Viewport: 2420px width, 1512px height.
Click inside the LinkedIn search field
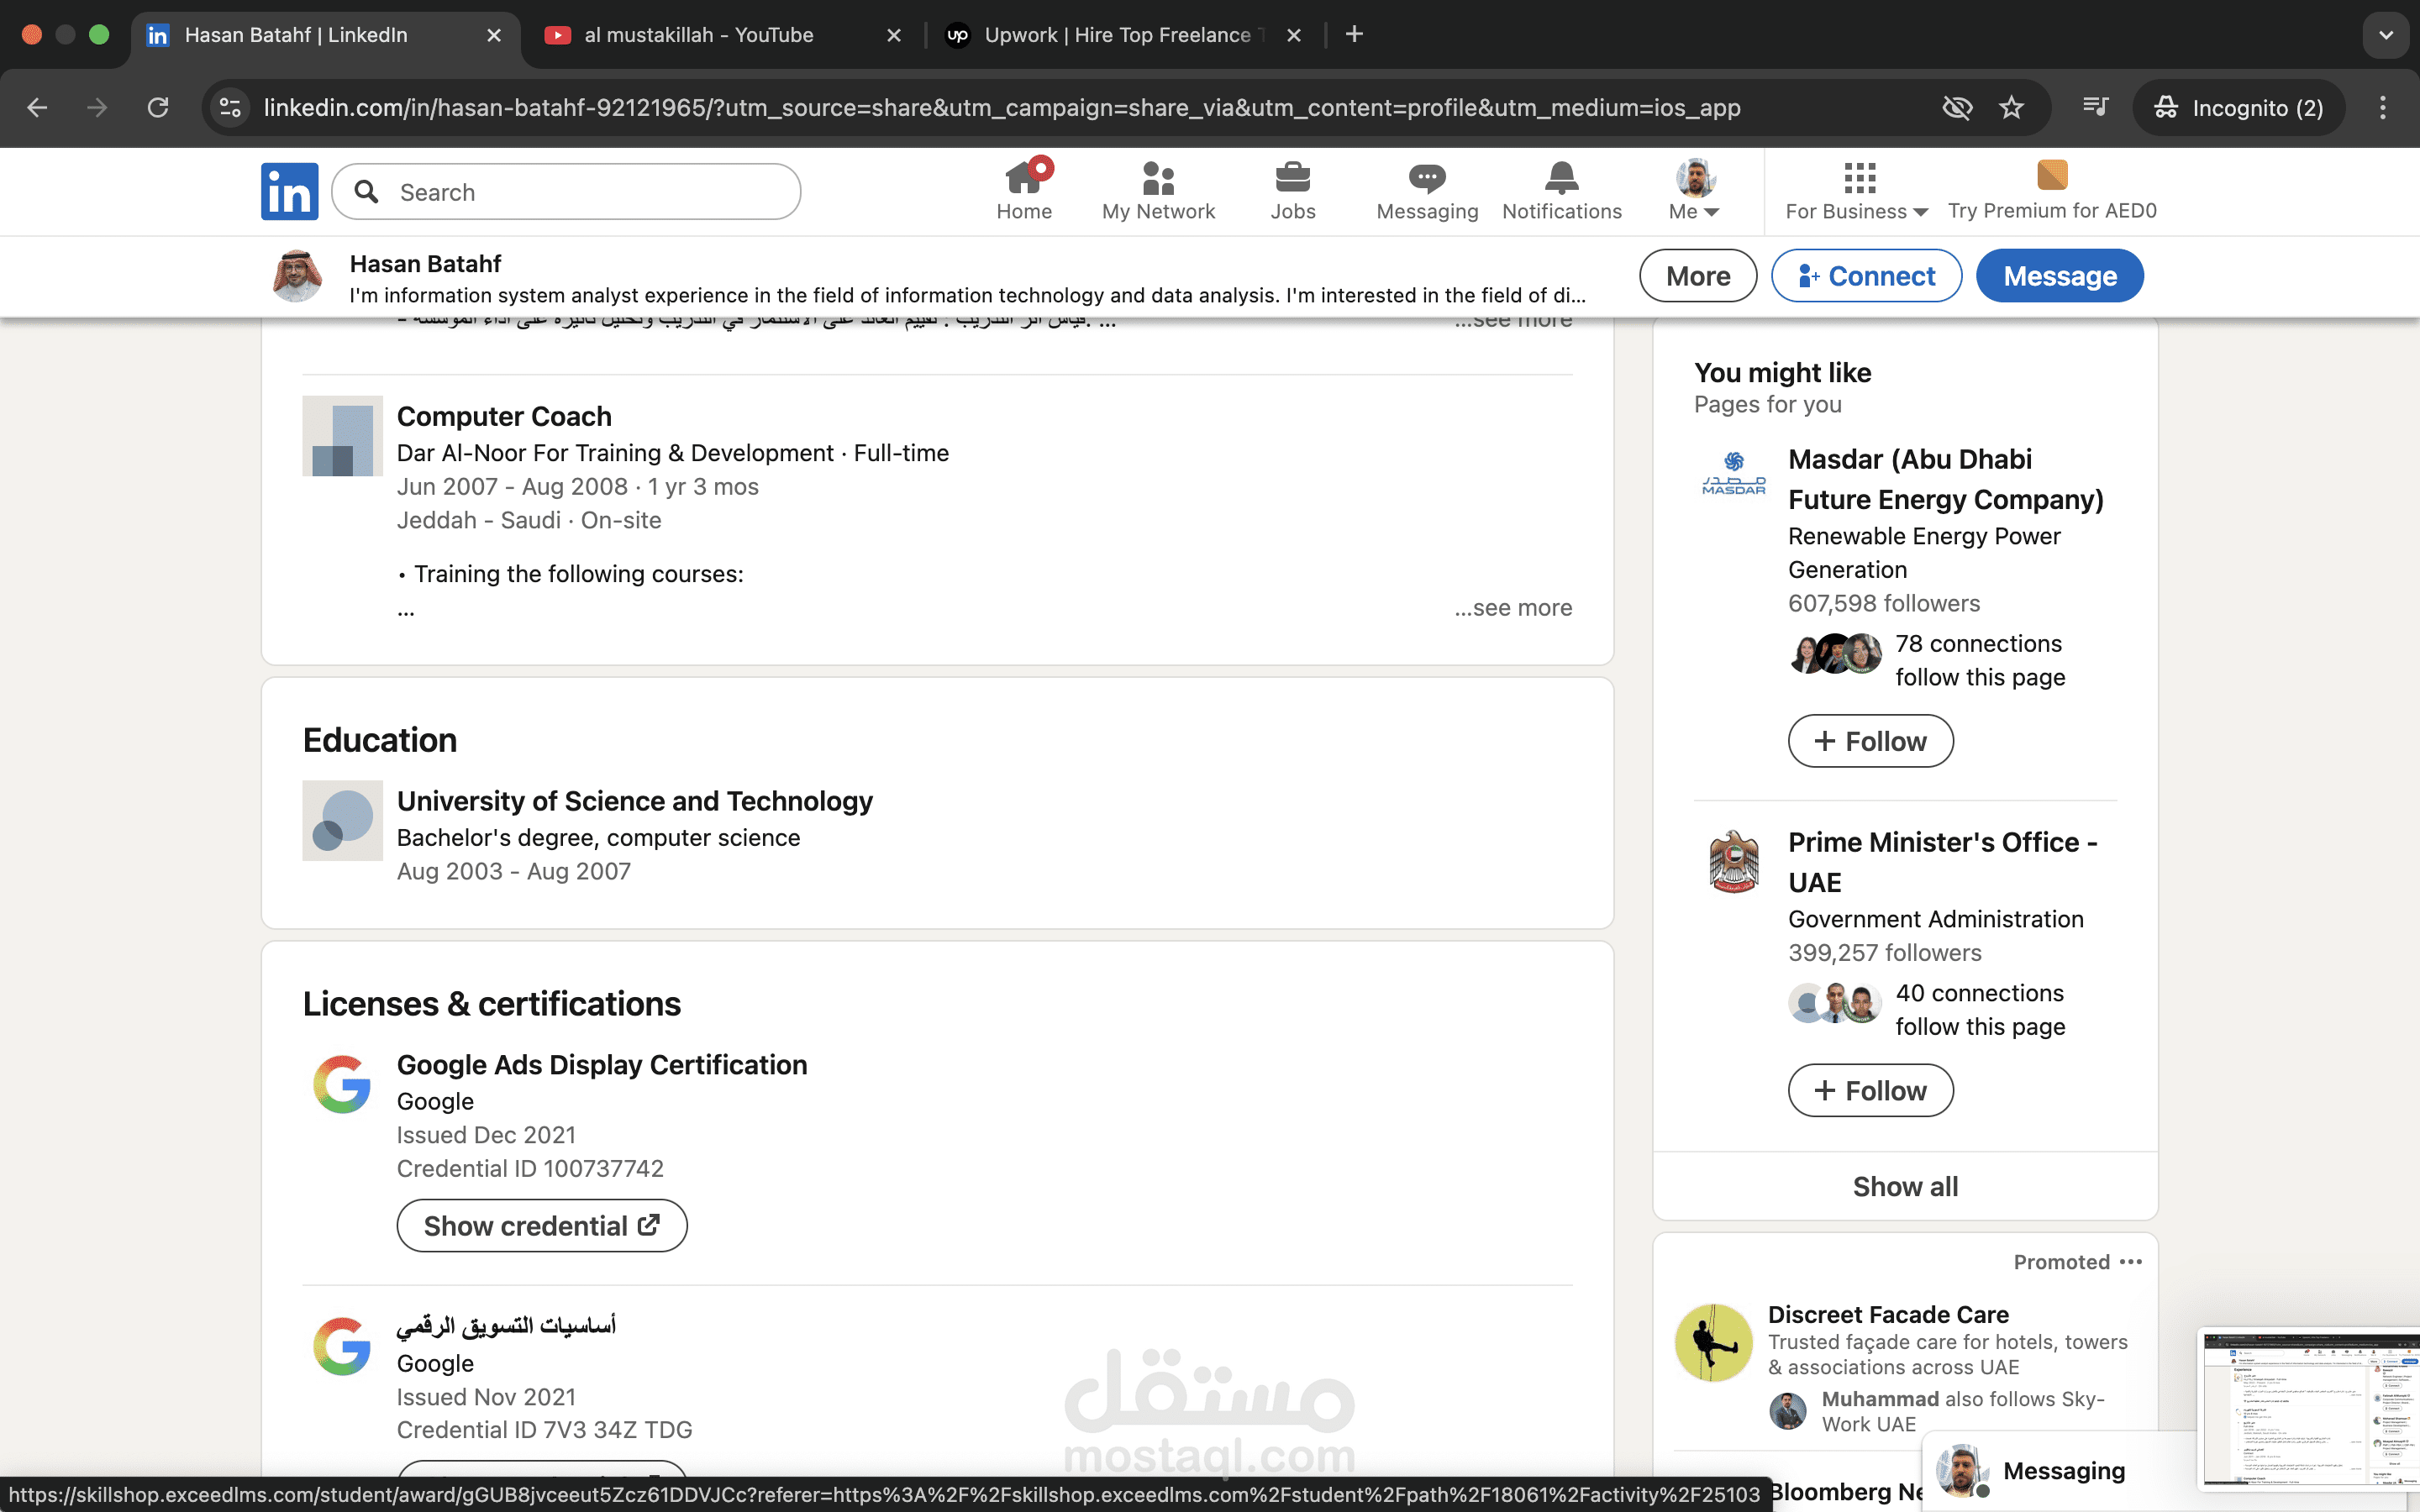[x=565, y=191]
